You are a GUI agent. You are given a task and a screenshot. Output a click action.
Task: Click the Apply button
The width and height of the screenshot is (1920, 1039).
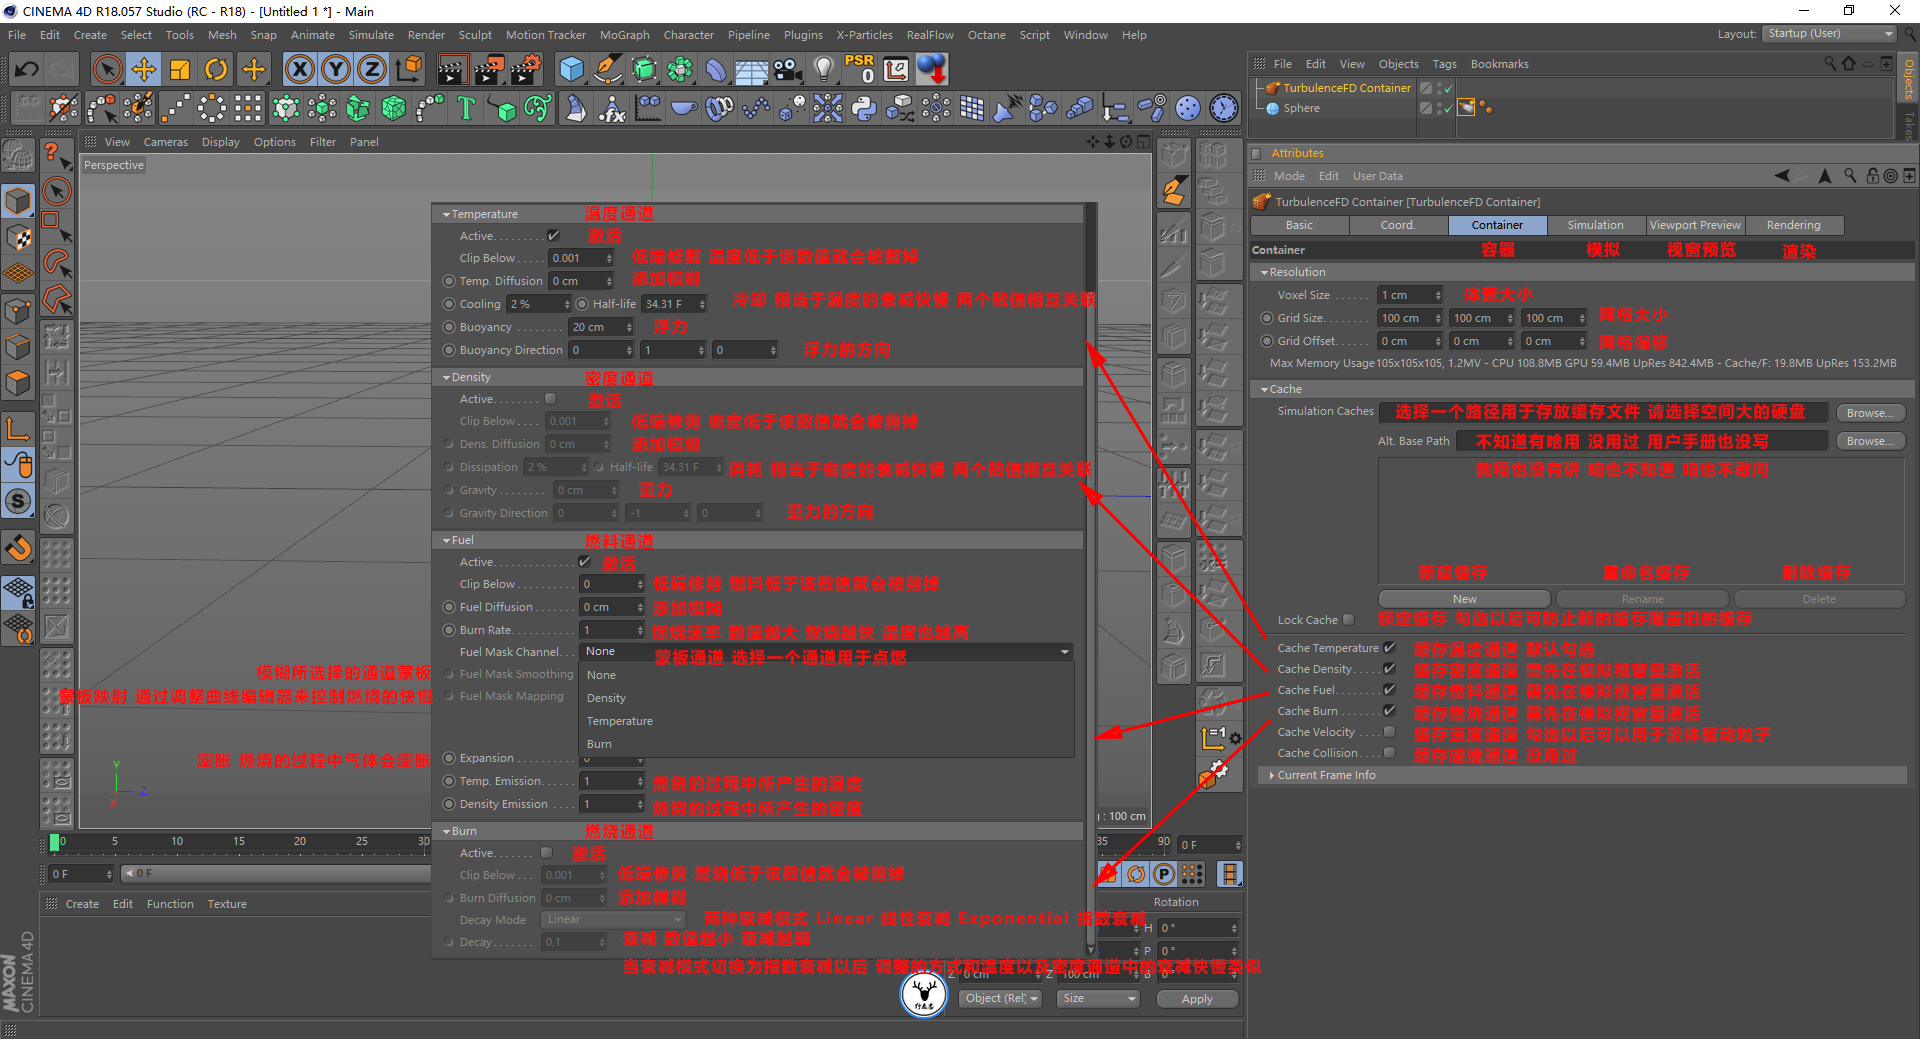tap(1197, 999)
